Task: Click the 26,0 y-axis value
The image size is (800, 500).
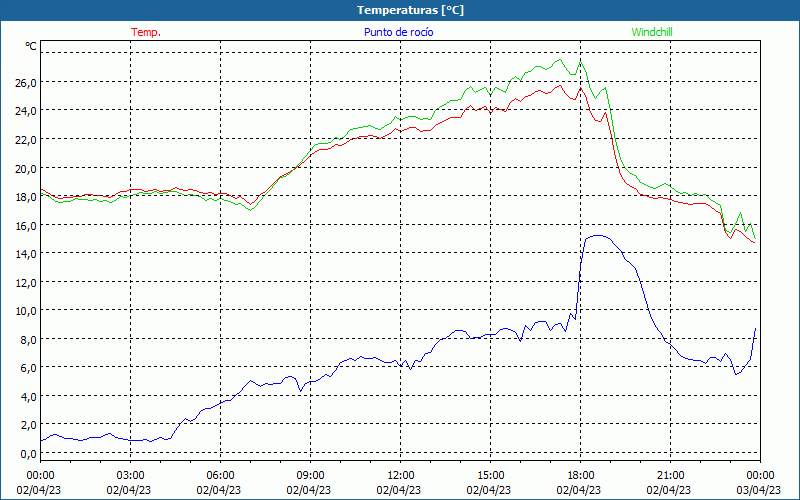Action: click(x=25, y=82)
